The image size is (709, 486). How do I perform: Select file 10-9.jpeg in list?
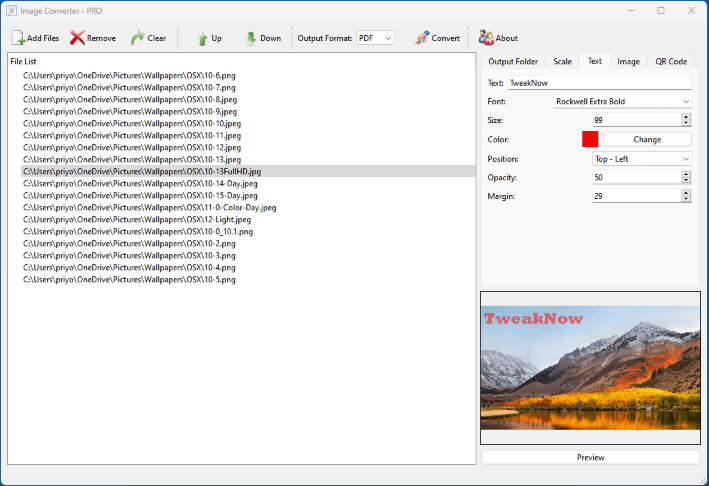pyautogui.click(x=130, y=111)
